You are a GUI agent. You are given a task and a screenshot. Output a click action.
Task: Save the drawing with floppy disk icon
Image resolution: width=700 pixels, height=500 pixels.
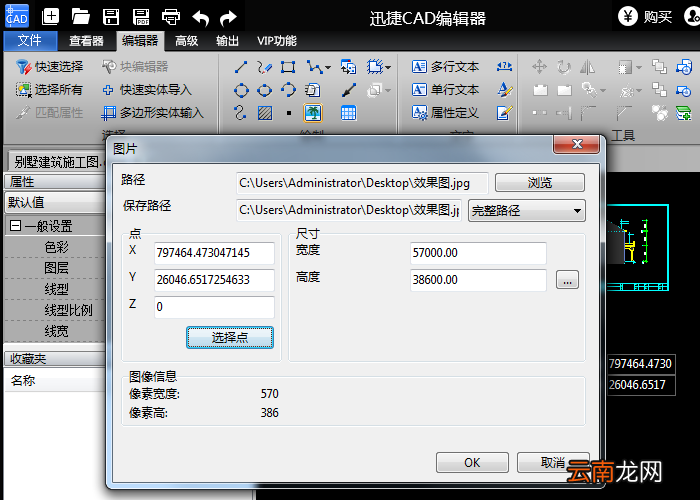[111, 17]
